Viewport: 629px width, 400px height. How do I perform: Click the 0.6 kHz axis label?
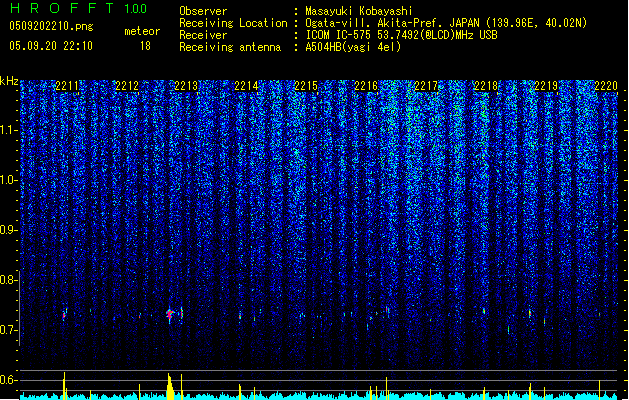click(x=9, y=380)
